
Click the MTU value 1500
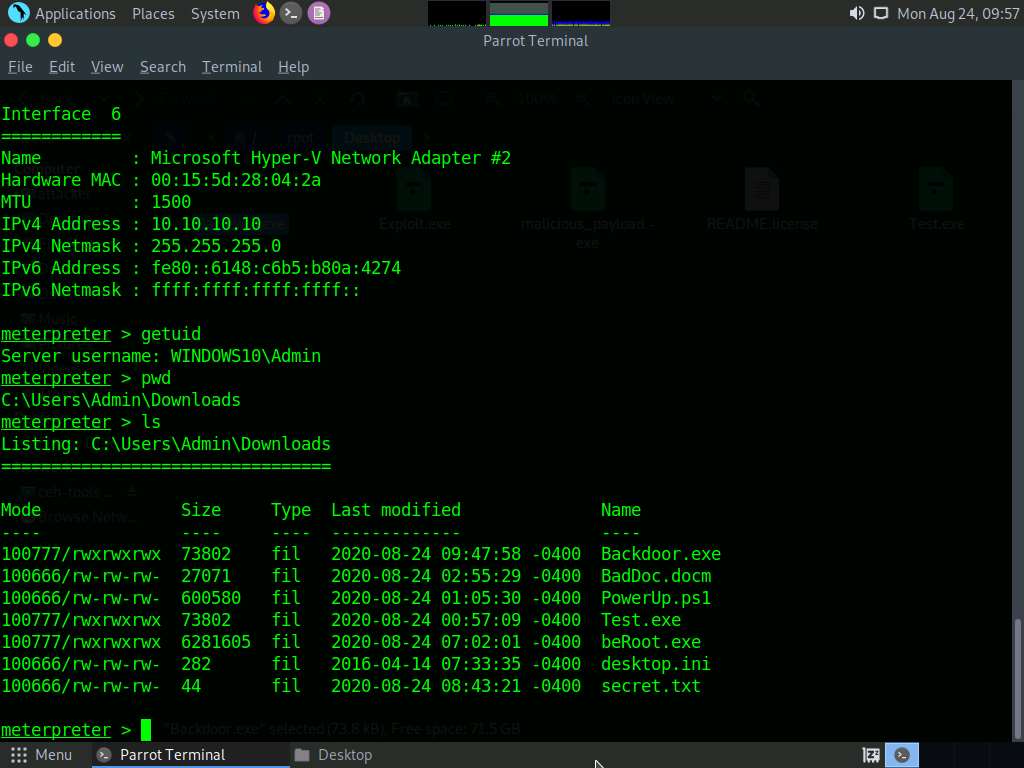pyautogui.click(x=170, y=202)
